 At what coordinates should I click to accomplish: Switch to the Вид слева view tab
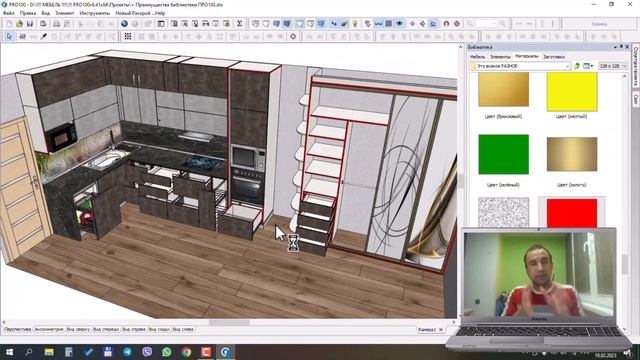point(182,329)
